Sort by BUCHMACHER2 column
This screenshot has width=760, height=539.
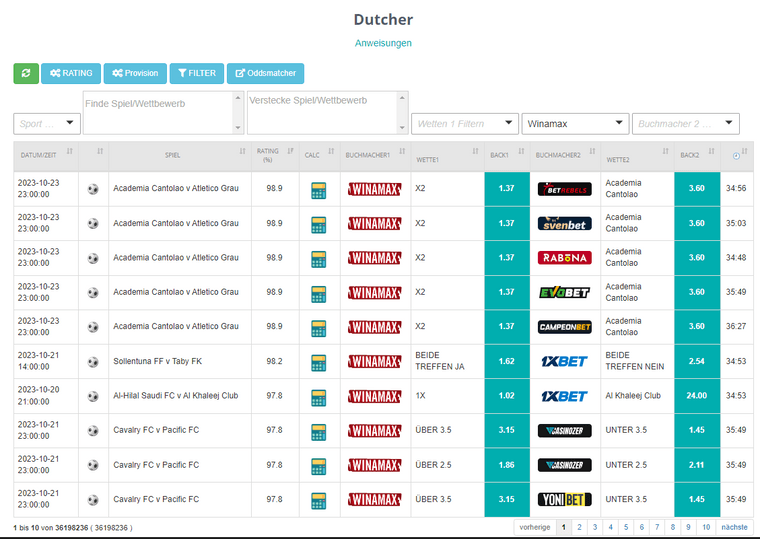coord(565,156)
